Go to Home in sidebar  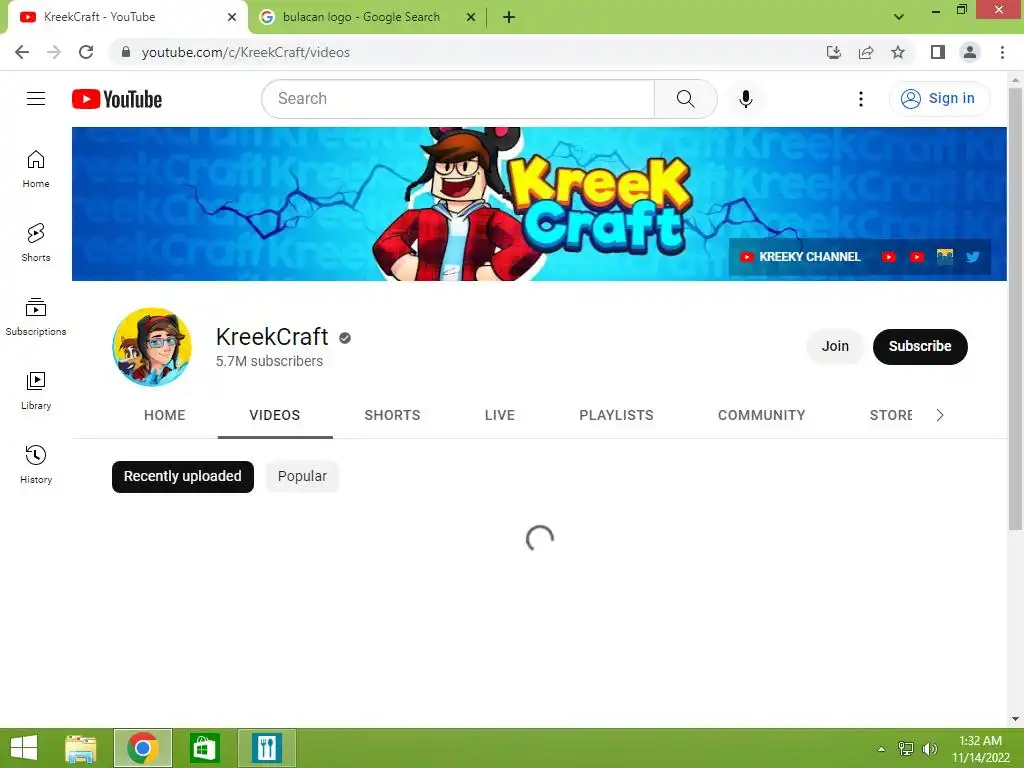pos(36,169)
